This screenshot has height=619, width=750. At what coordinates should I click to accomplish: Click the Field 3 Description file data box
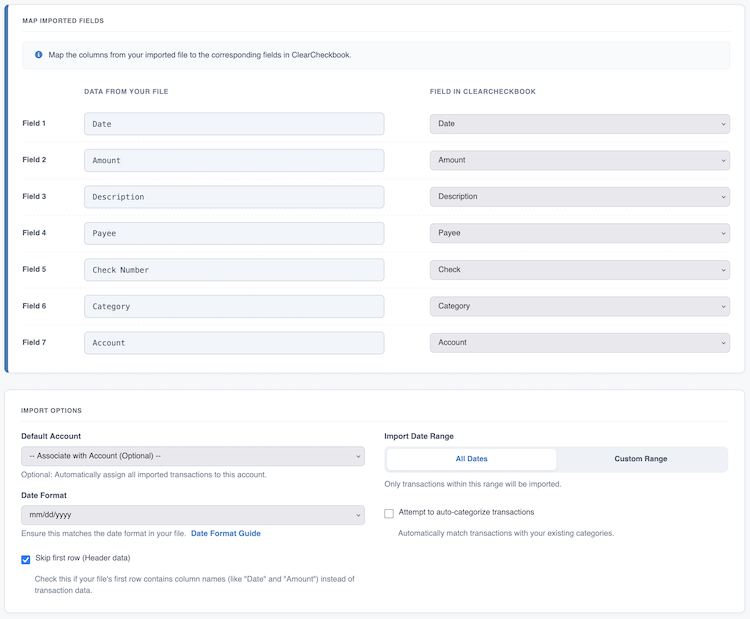234,197
